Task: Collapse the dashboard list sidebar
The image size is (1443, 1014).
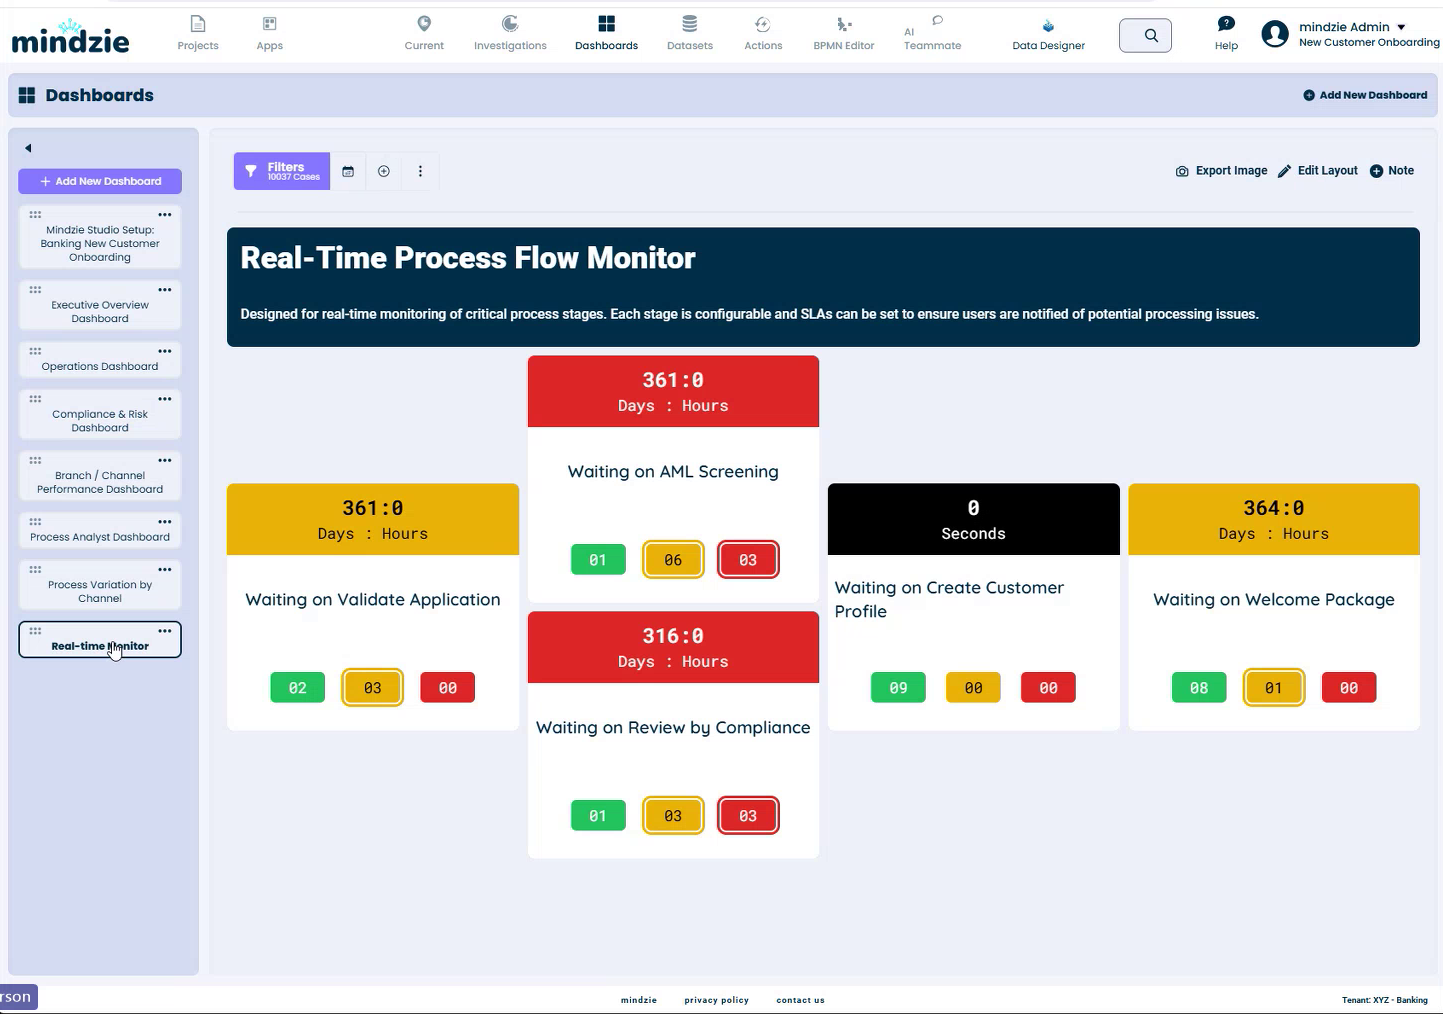Action: tap(28, 148)
